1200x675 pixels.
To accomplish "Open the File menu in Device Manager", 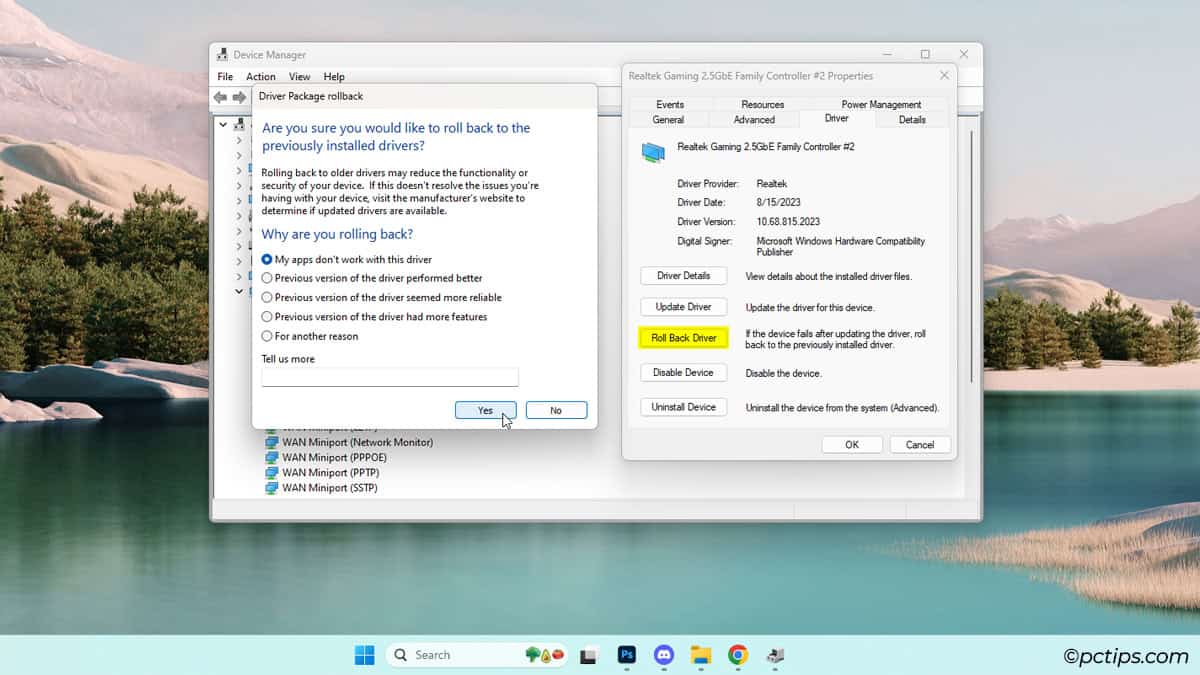I will pyautogui.click(x=225, y=77).
